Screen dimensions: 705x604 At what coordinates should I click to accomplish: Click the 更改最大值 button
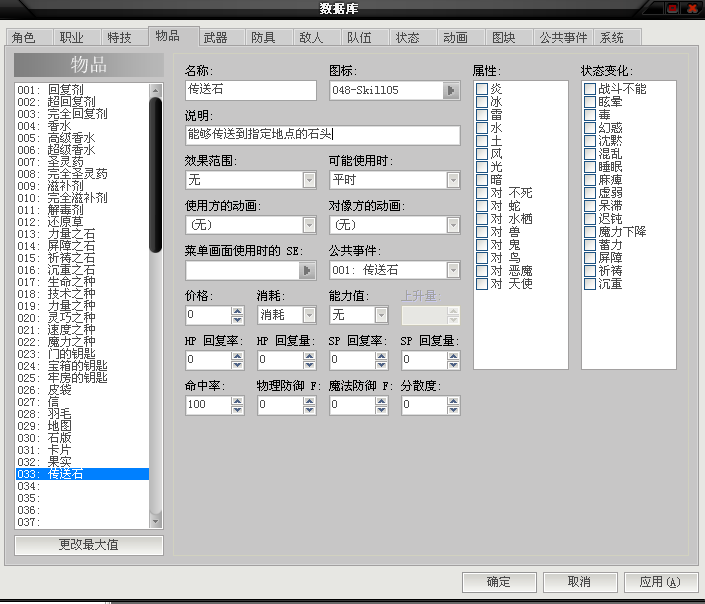(x=89, y=545)
